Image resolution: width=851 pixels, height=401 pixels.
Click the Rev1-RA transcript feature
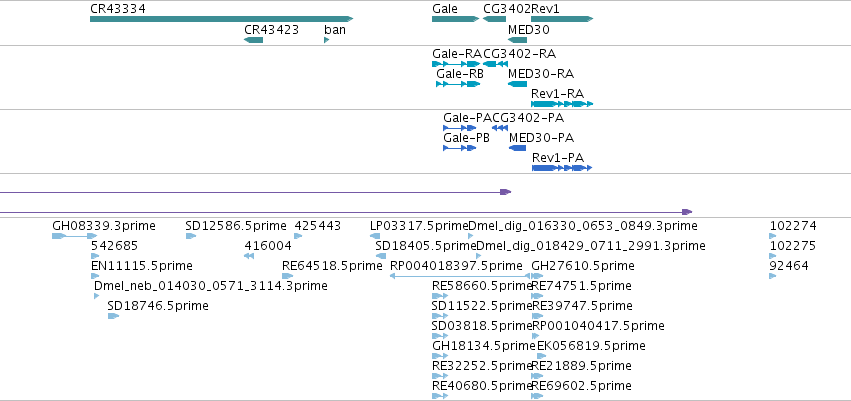(562, 104)
